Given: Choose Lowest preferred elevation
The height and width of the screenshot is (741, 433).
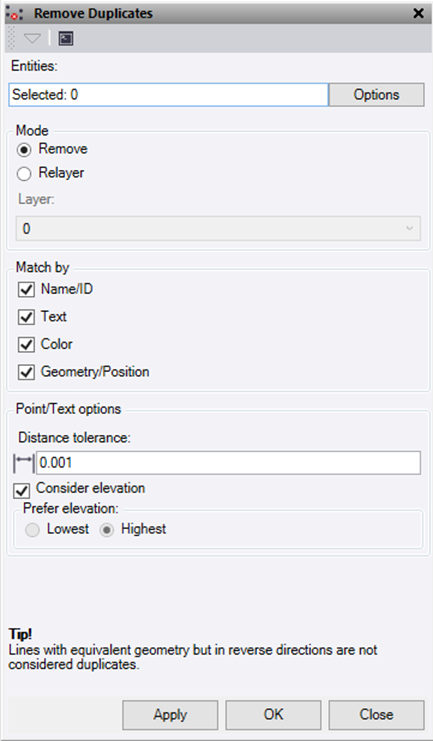Looking at the screenshot, I should pos(32,530).
